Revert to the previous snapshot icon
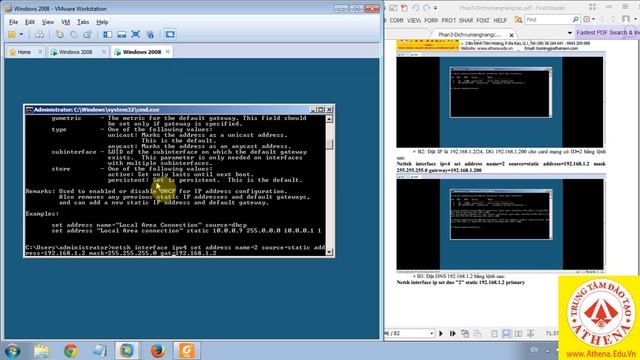This screenshot has width=640, height=360. pos(73,35)
